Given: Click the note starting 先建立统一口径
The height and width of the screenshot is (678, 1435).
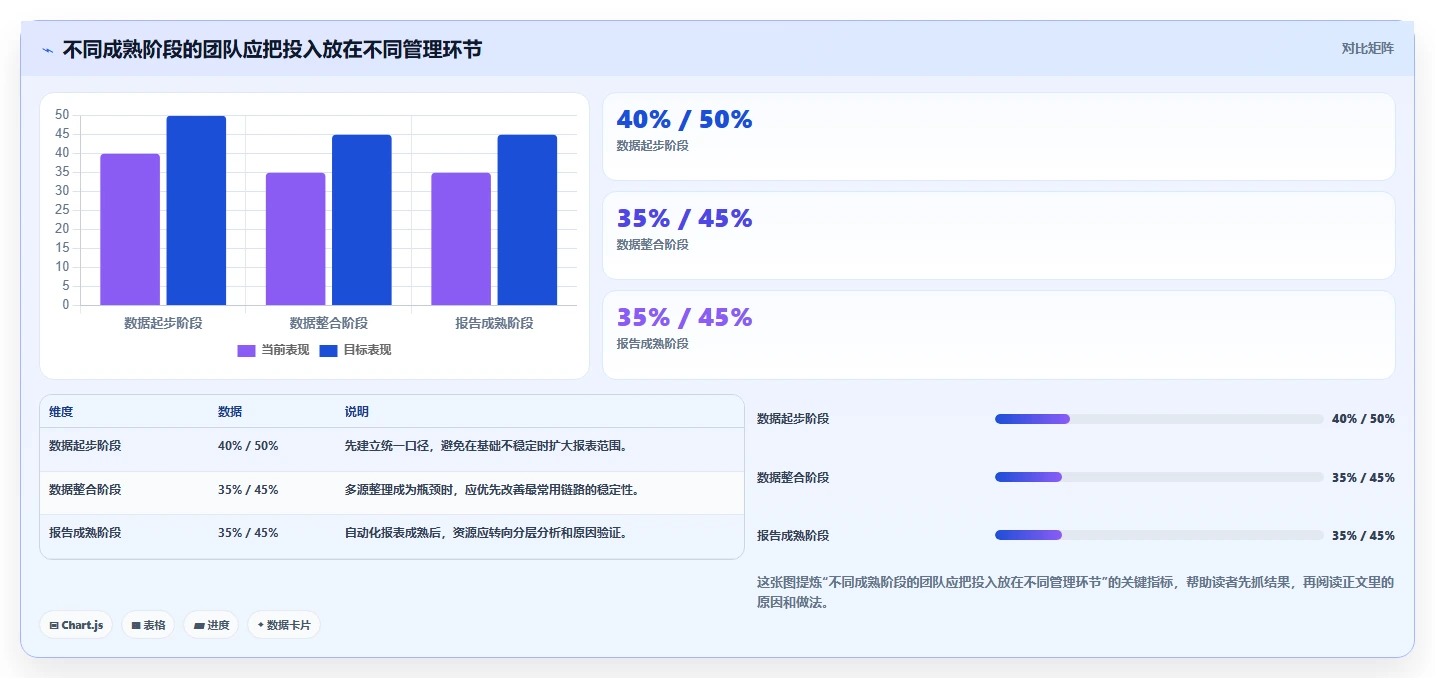Looking at the screenshot, I should coord(486,446).
